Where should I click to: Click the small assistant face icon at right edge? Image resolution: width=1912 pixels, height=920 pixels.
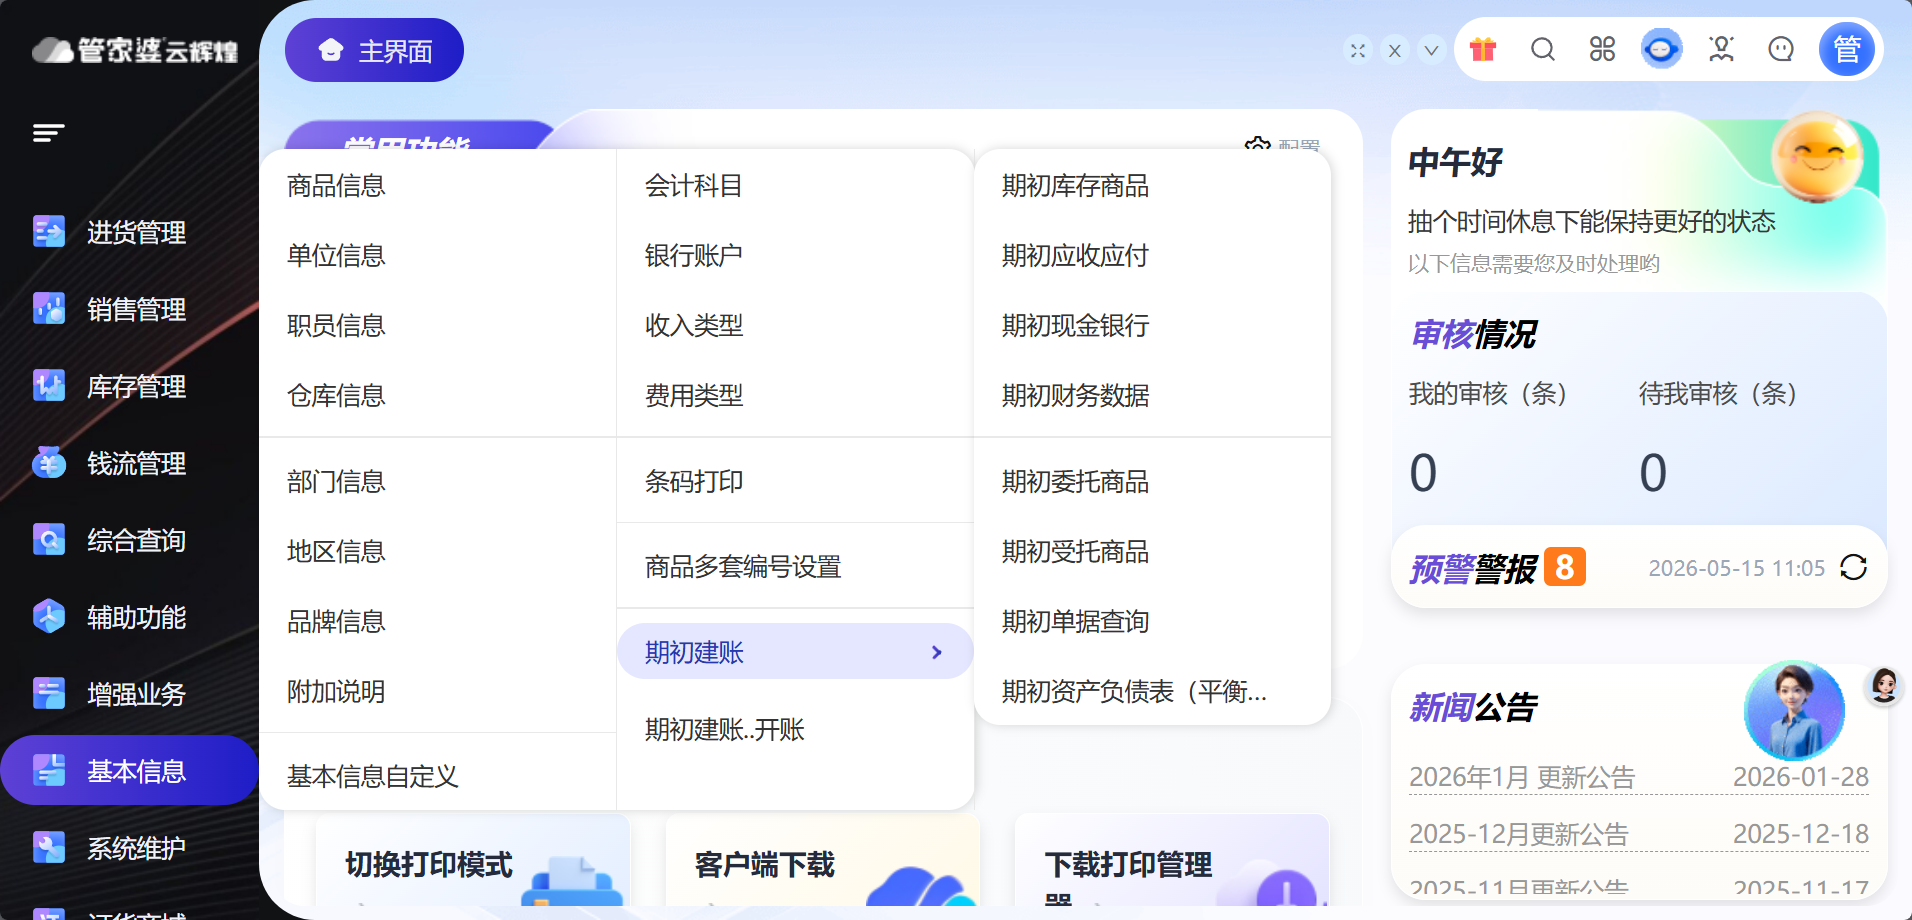[1884, 686]
